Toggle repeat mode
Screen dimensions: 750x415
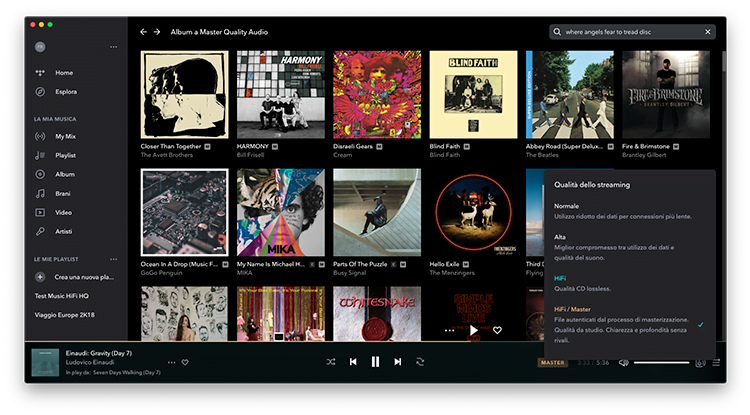[x=420, y=362]
